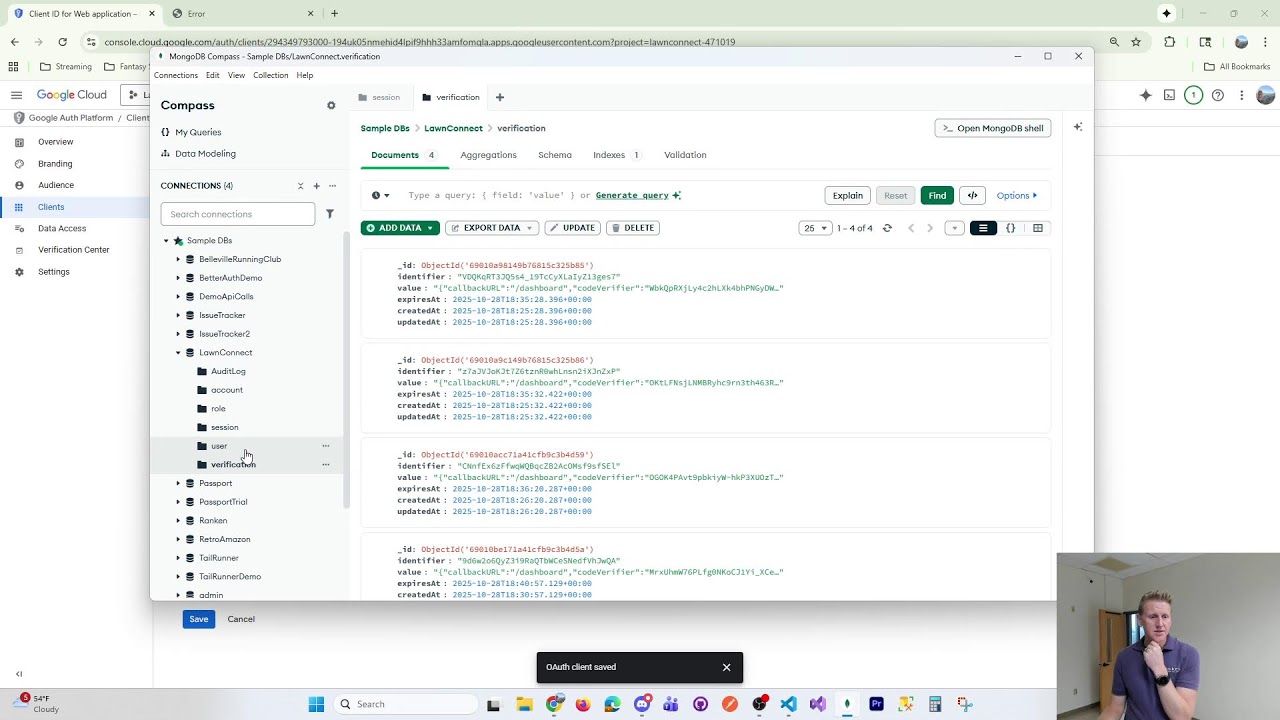The width and height of the screenshot is (1280, 720).
Task: Open Windows Start menu
Action: 316,704
